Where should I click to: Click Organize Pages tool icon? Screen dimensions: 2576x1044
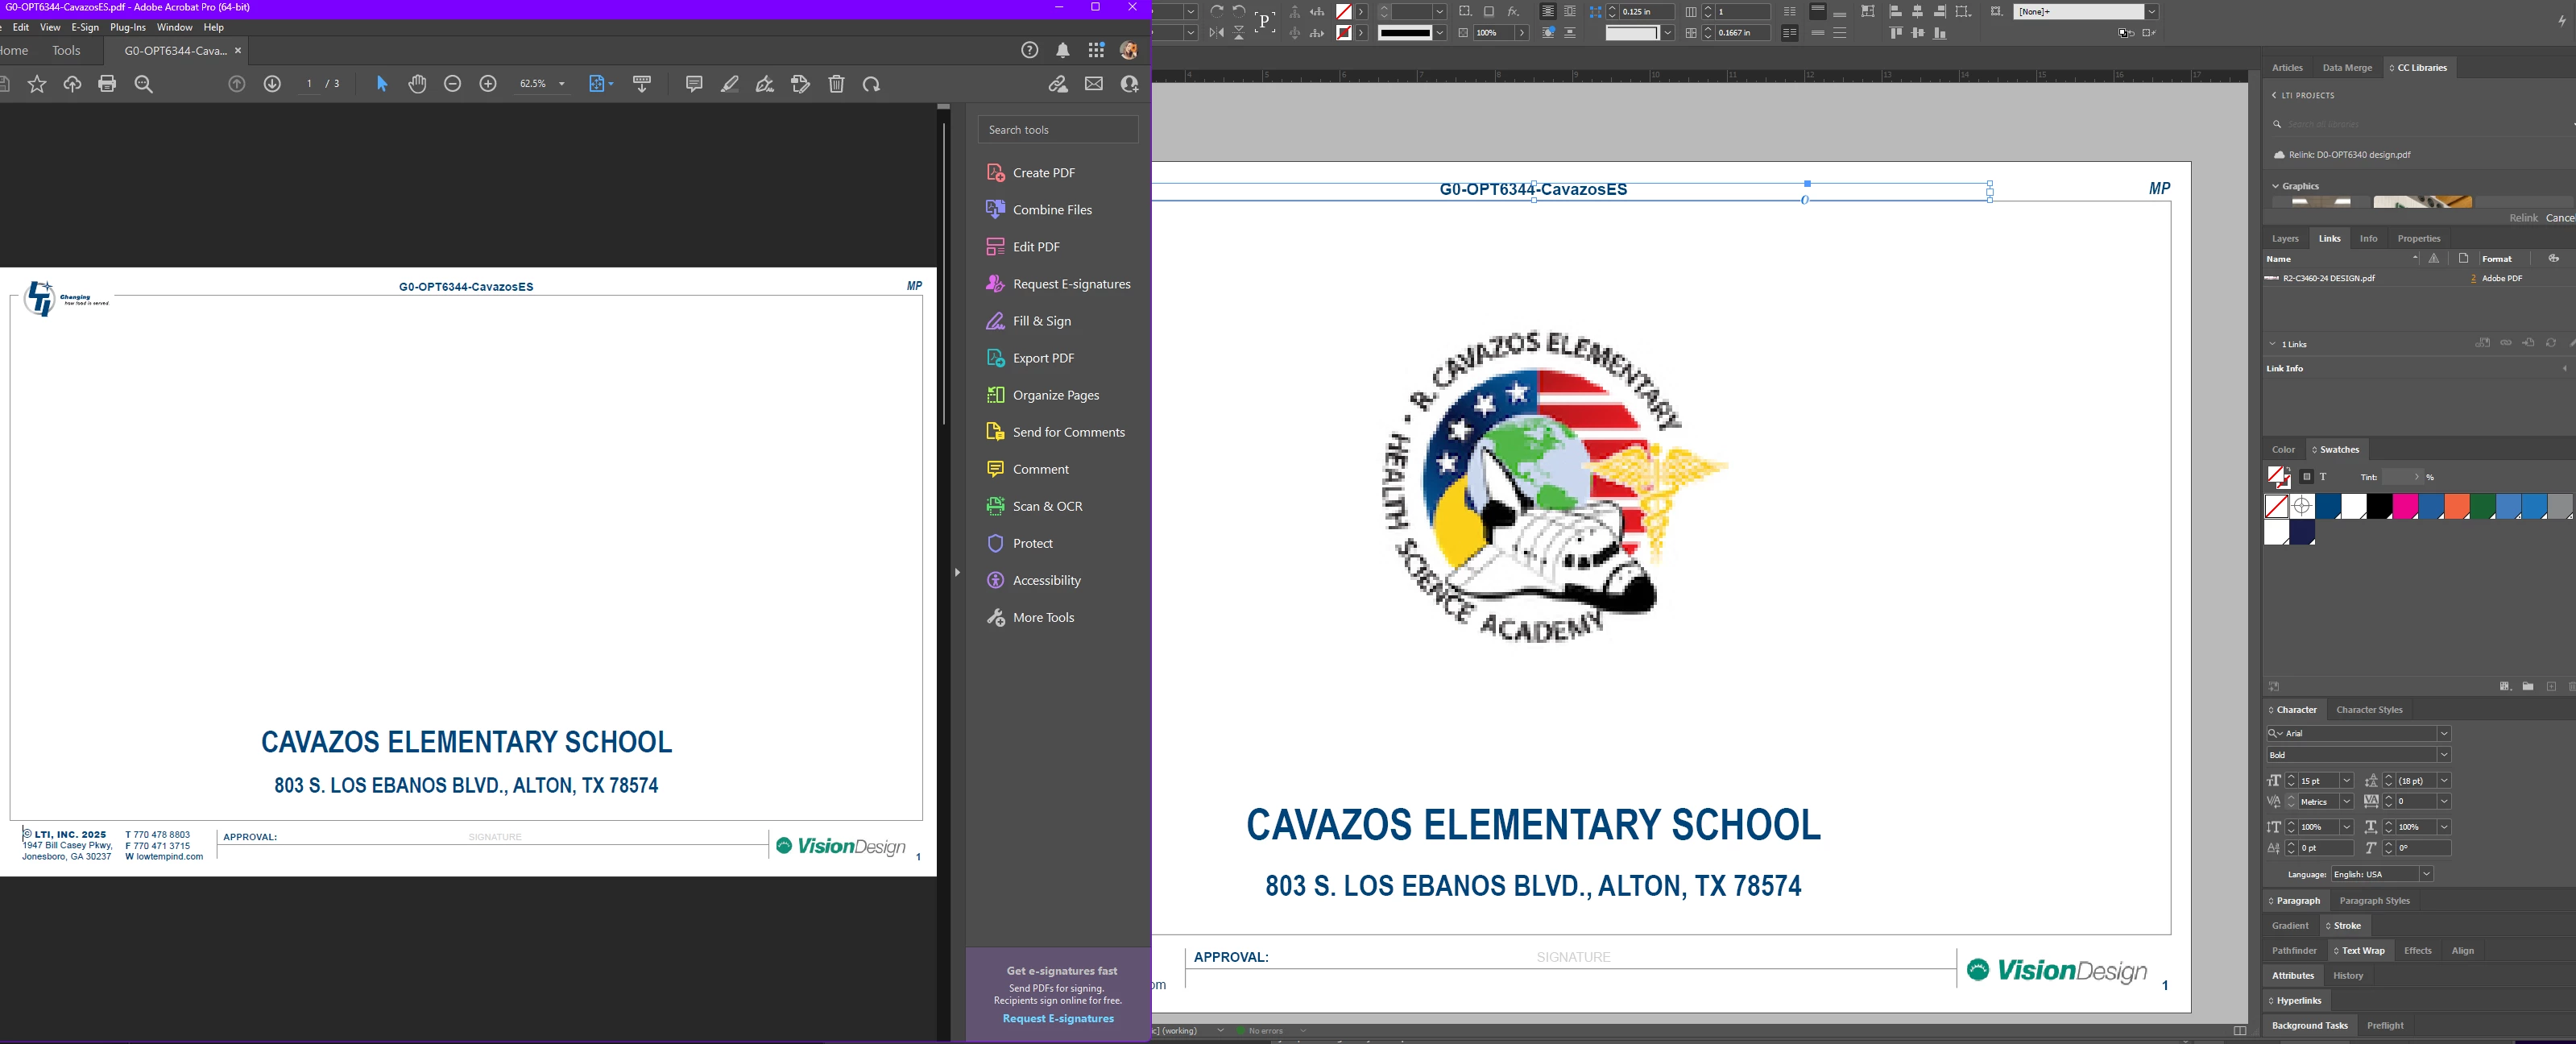(995, 395)
